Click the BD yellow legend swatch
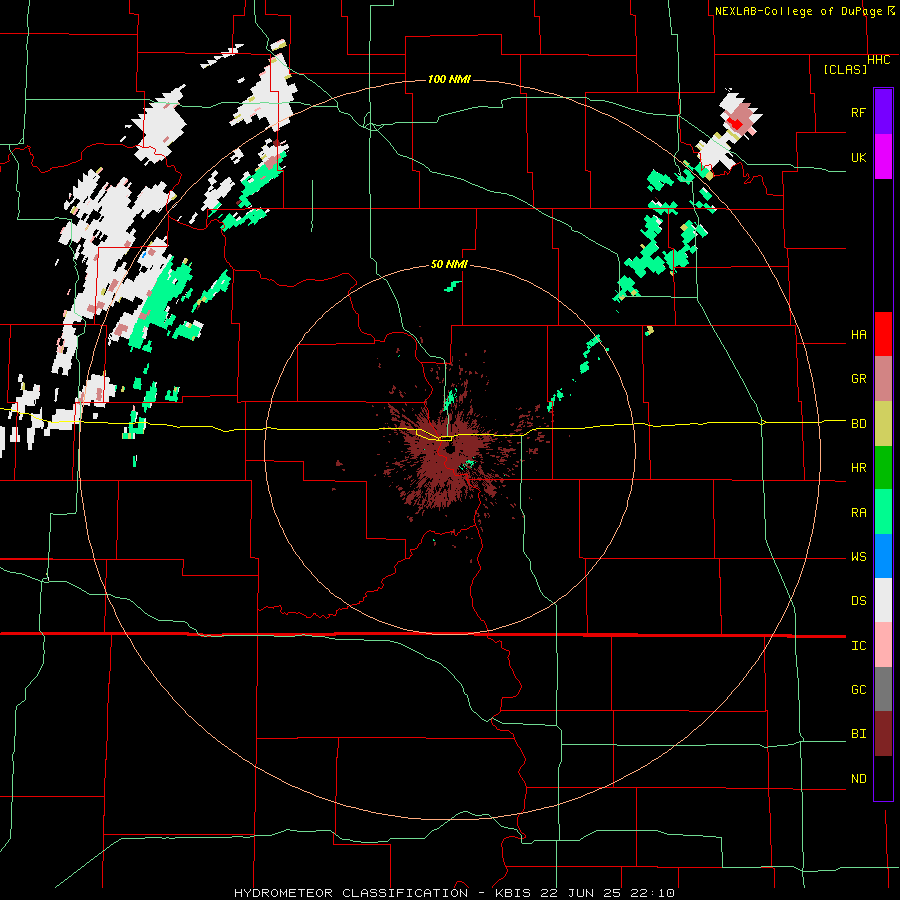 [883, 424]
